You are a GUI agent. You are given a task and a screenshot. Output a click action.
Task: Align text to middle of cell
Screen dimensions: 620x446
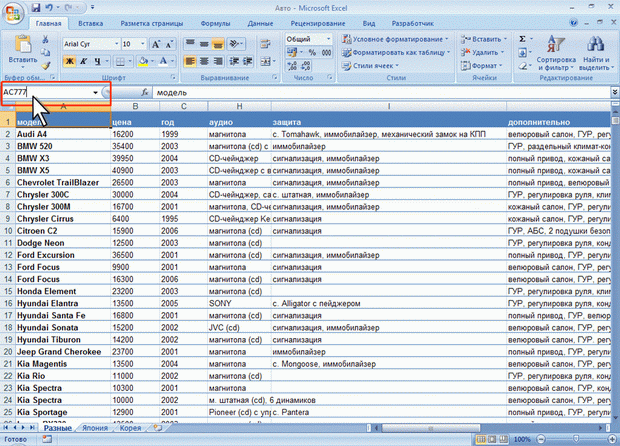(204, 43)
